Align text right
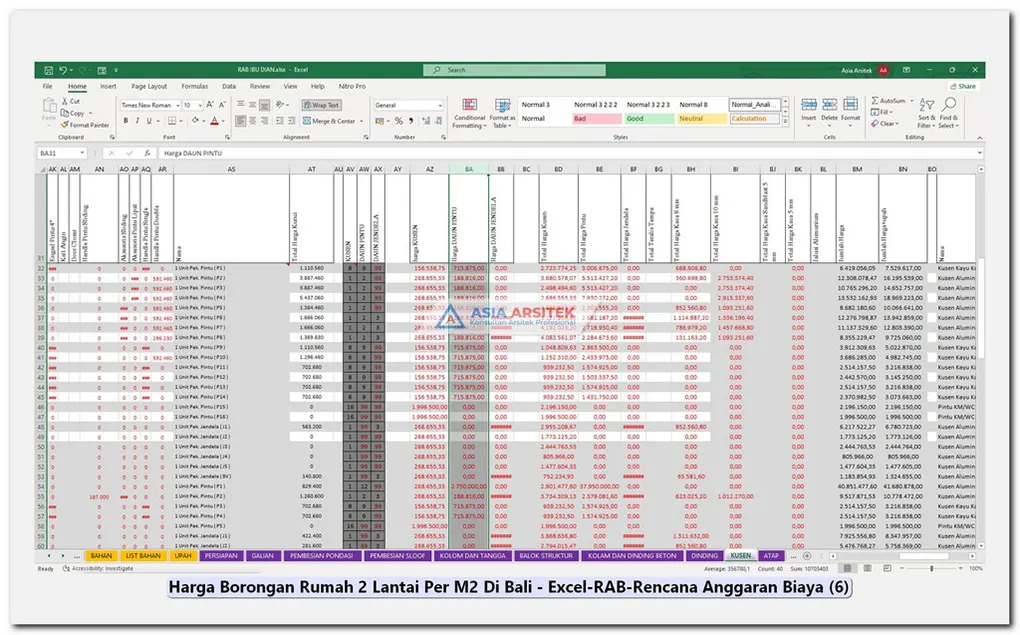The height and width of the screenshot is (635, 1020). coord(264,121)
